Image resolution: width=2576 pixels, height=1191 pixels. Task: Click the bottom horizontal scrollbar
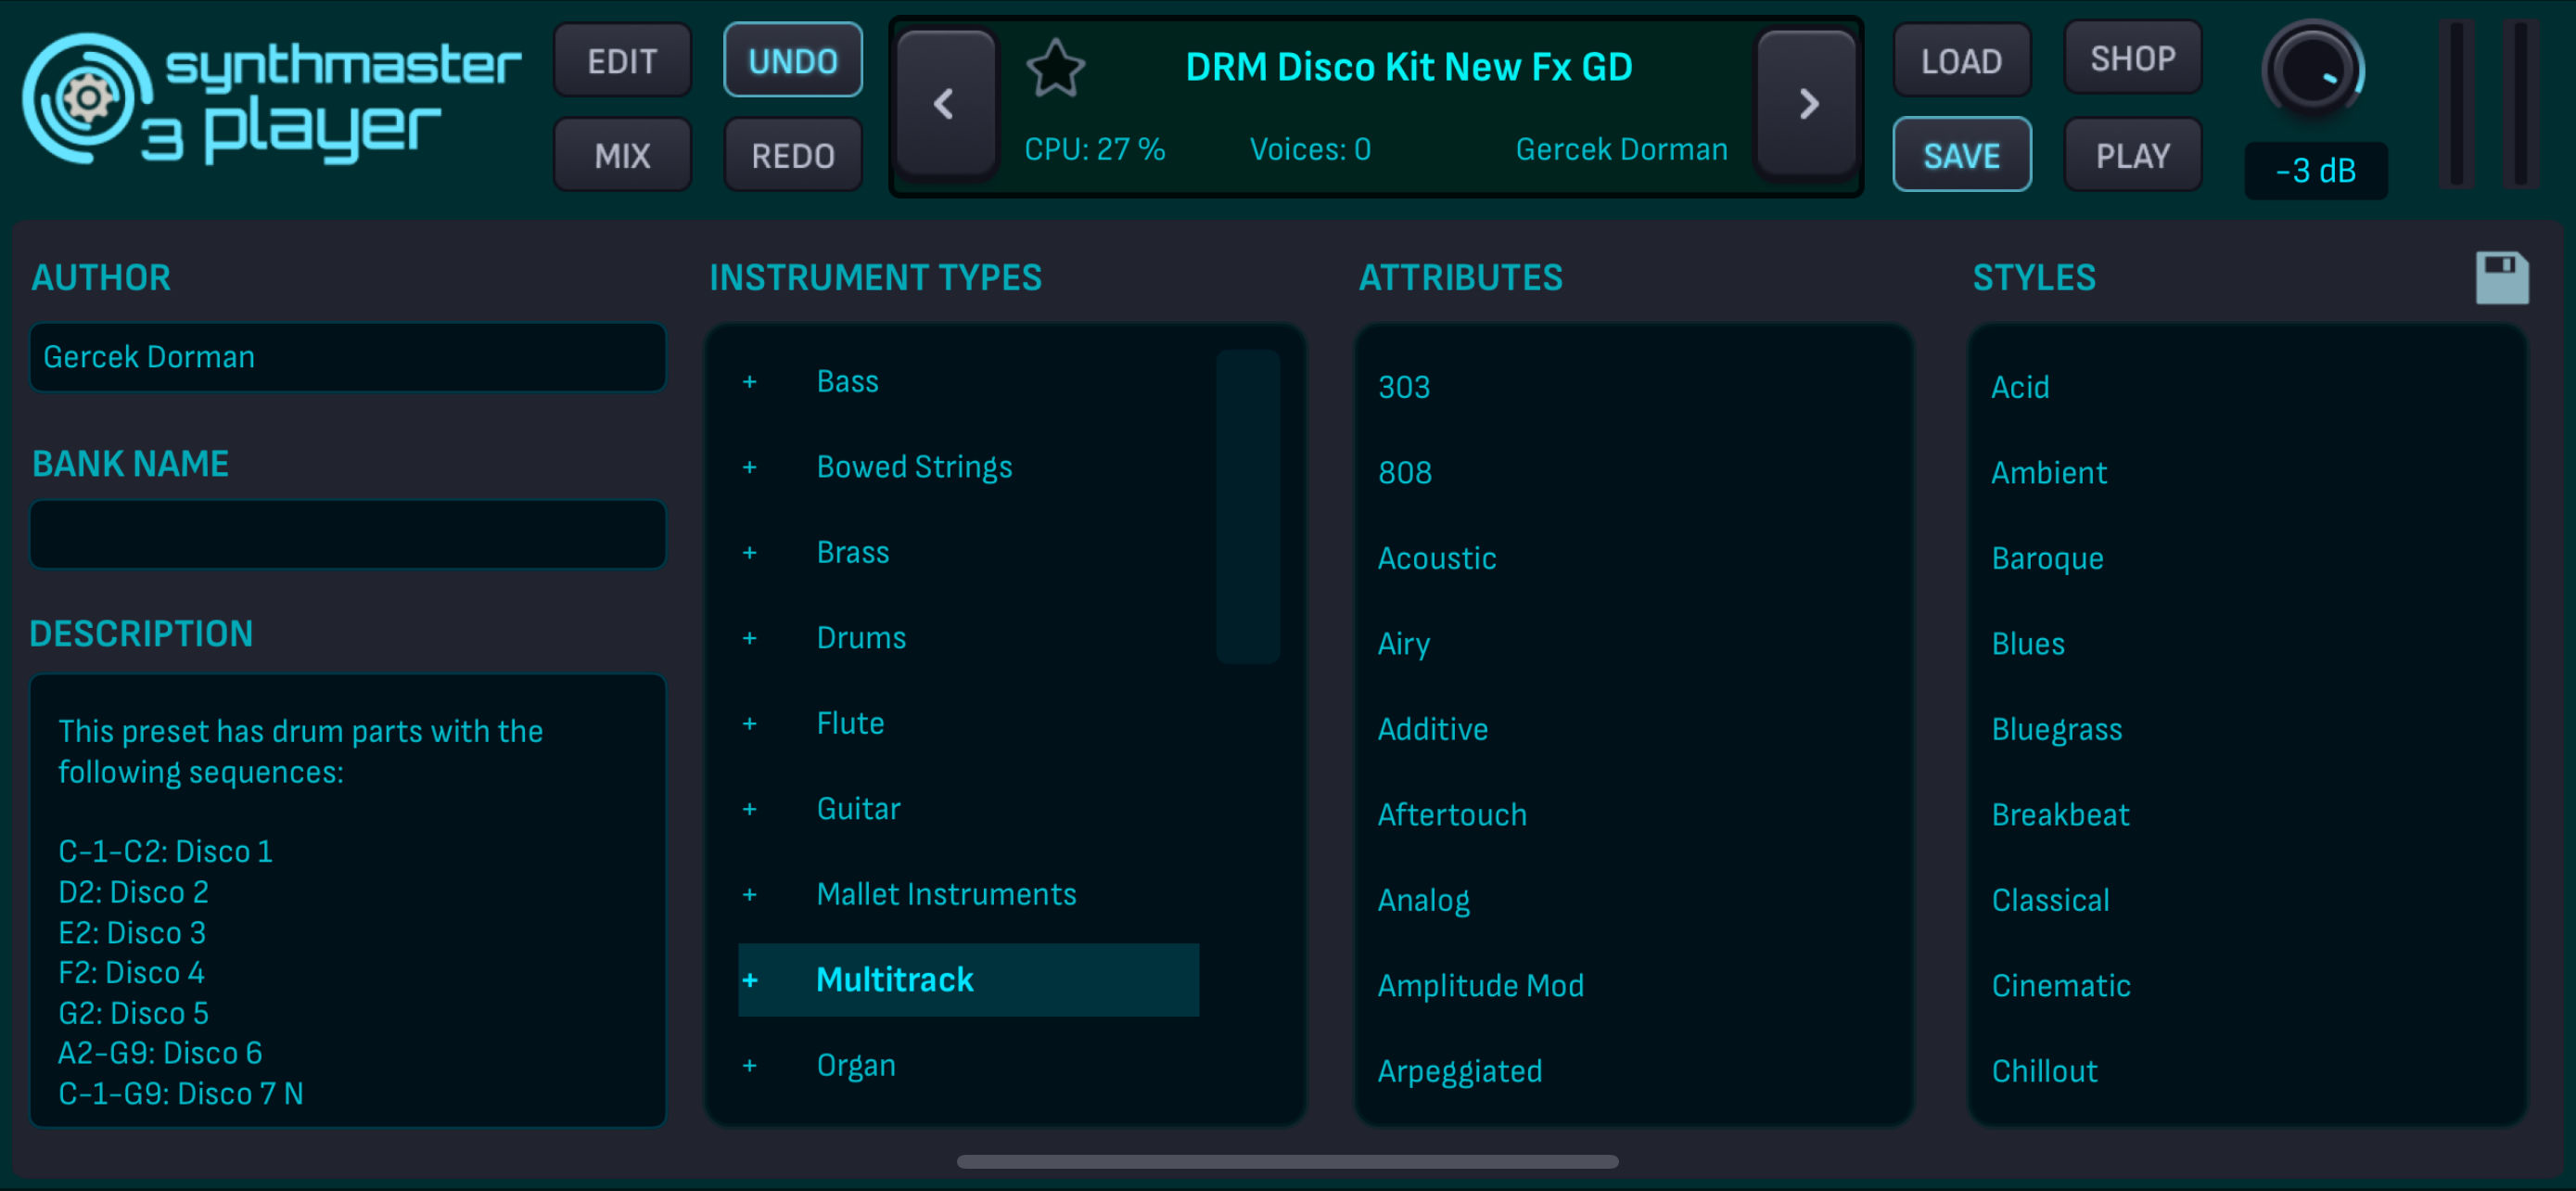1287,1161
